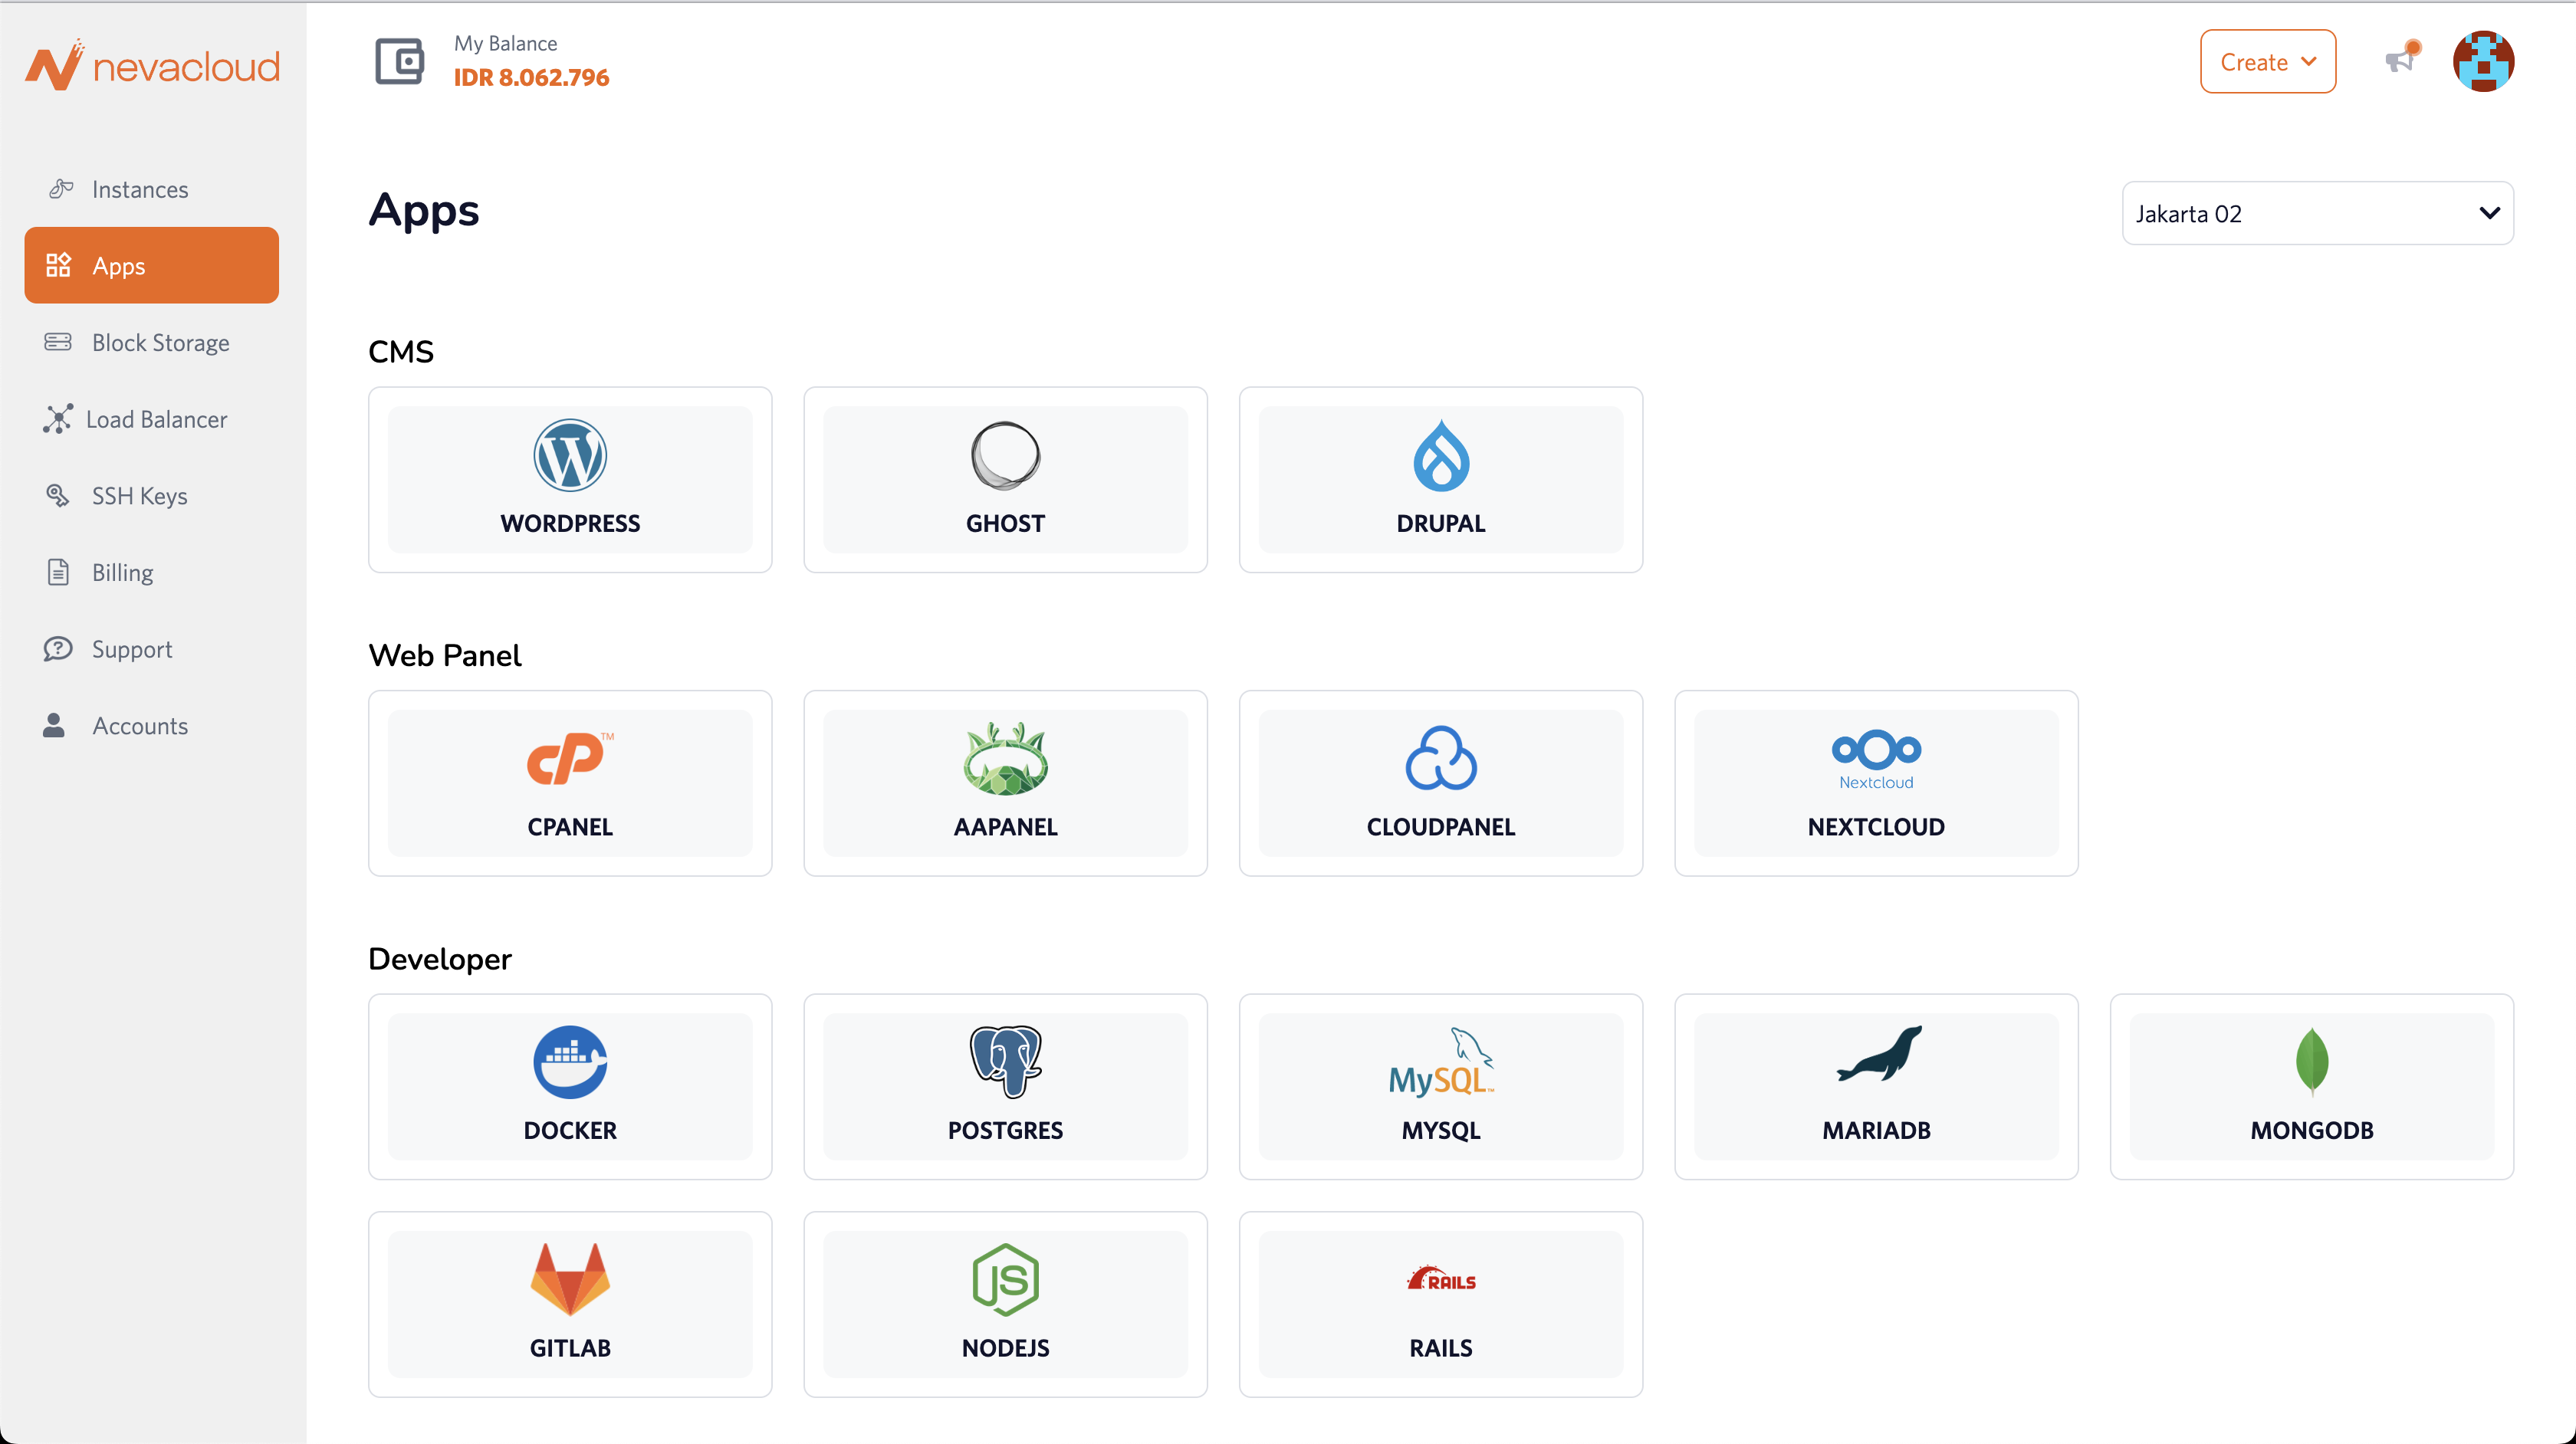Screen dimensions: 2576x1444
Task: Select the Node.js hexagon logo
Action: [x=1005, y=1279]
